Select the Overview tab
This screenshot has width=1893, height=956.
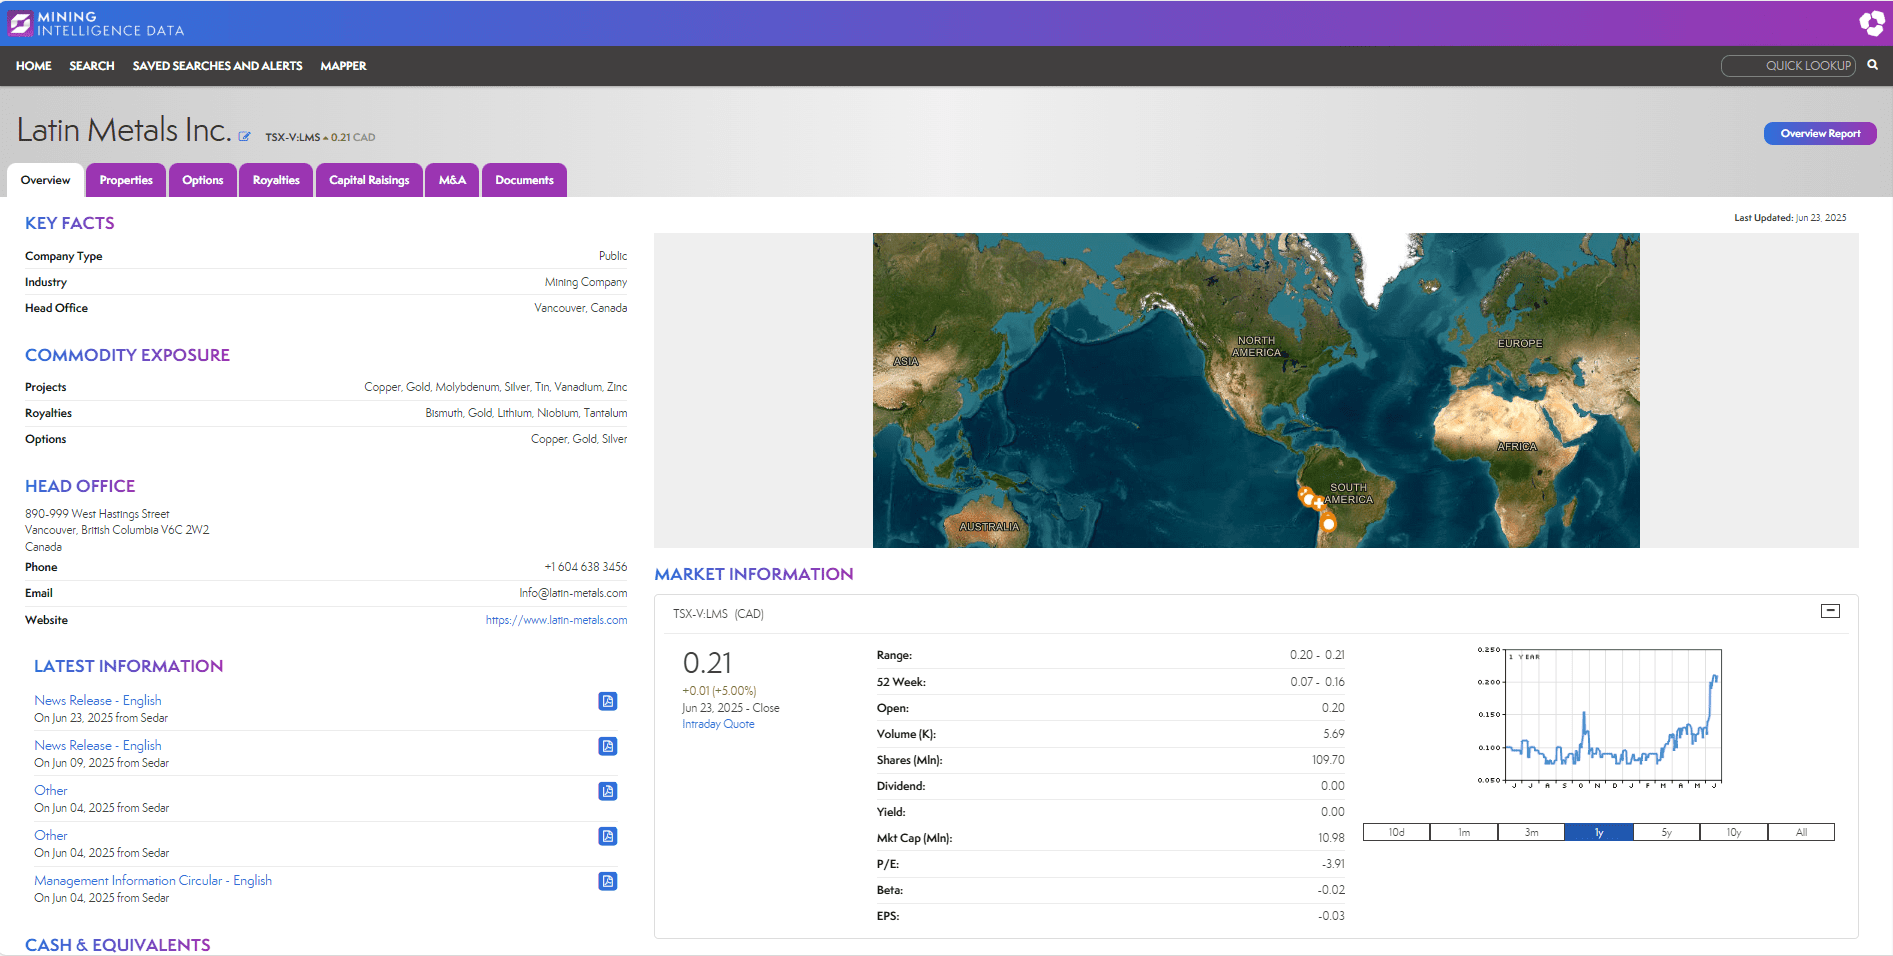pyautogui.click(x=45, y=180)
